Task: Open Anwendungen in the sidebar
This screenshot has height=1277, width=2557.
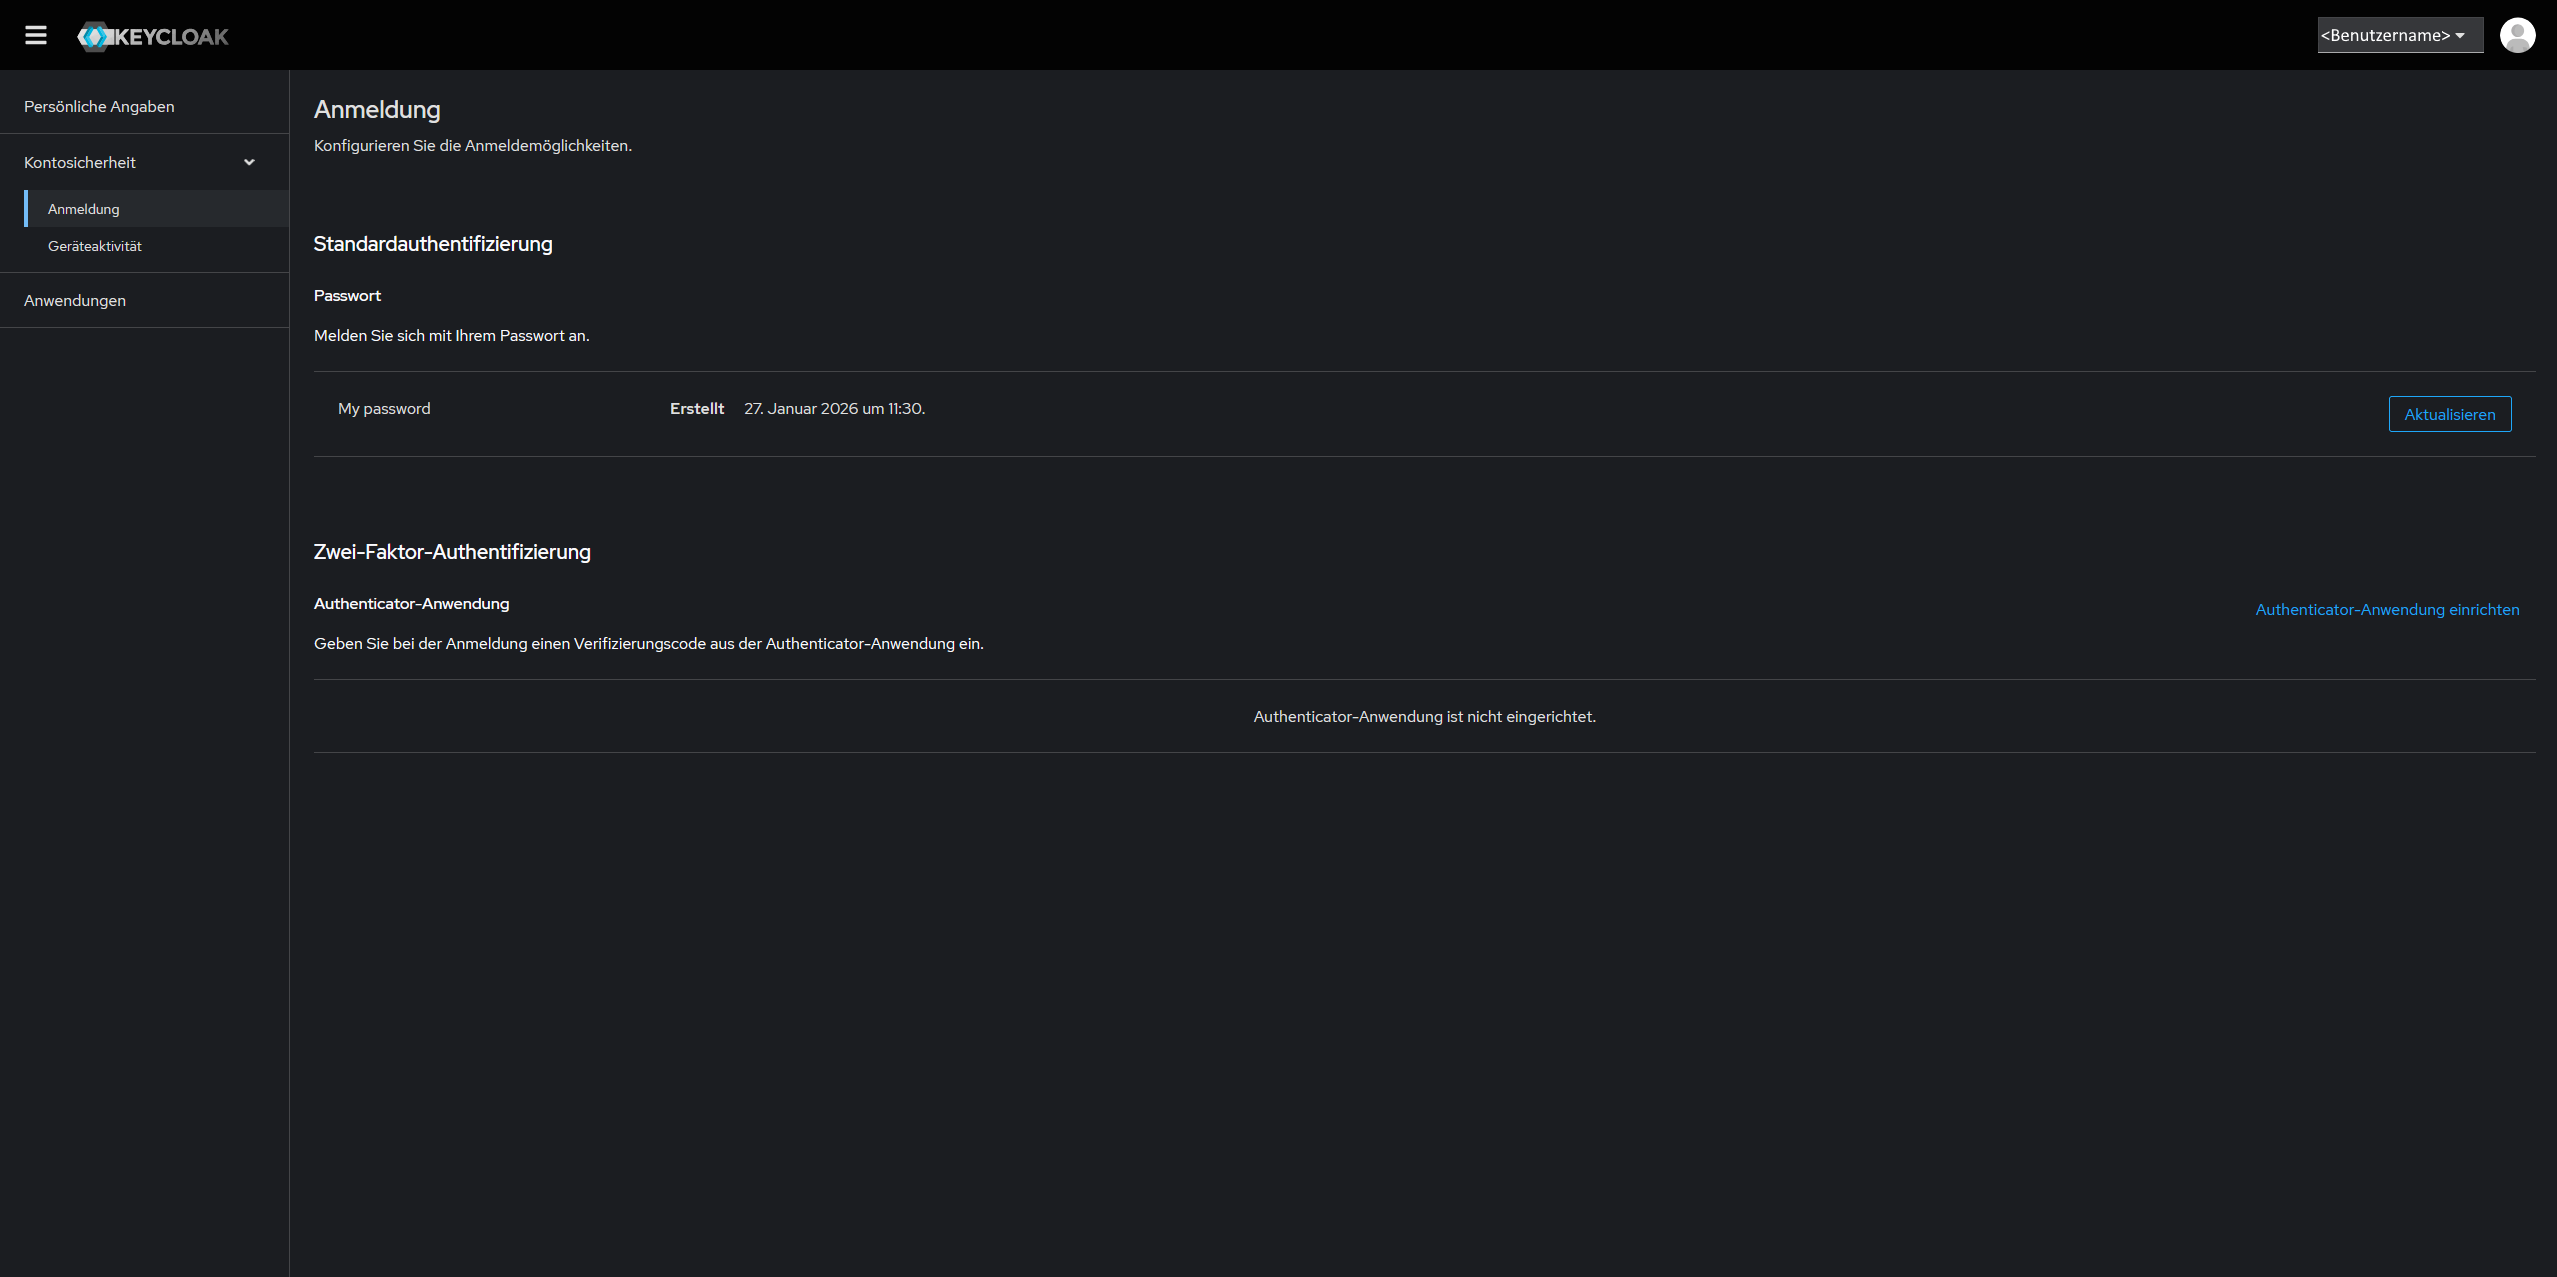Action: pos(75,300)
